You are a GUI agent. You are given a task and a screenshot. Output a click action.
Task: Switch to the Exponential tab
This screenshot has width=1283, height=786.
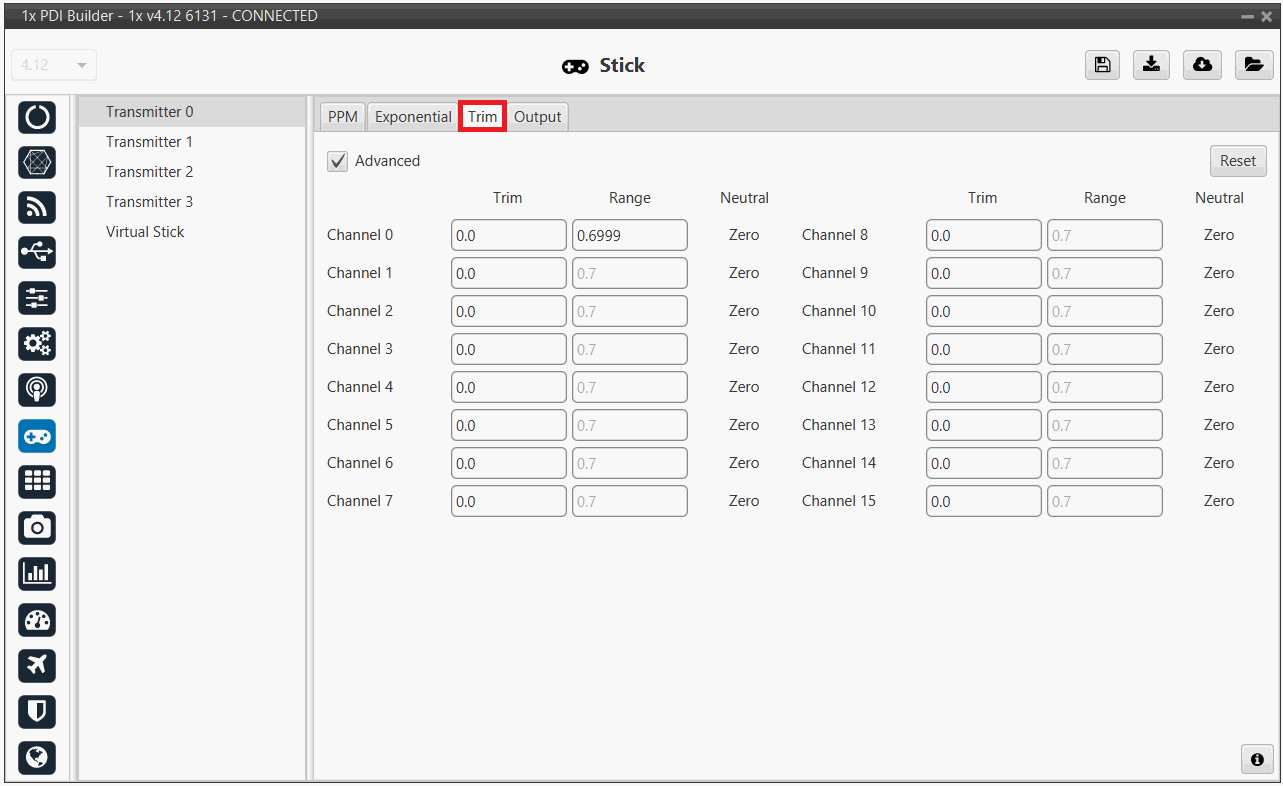[413, 117]
